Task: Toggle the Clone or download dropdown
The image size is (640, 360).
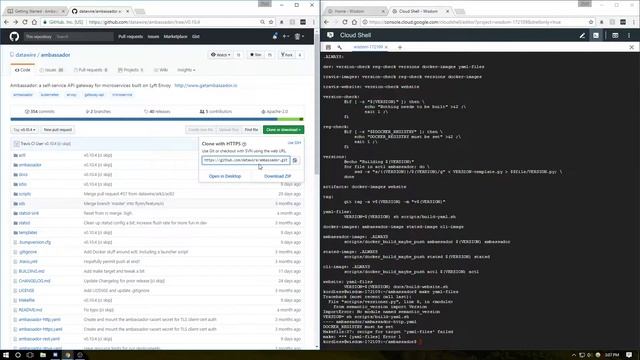Action: pos(283,130)
